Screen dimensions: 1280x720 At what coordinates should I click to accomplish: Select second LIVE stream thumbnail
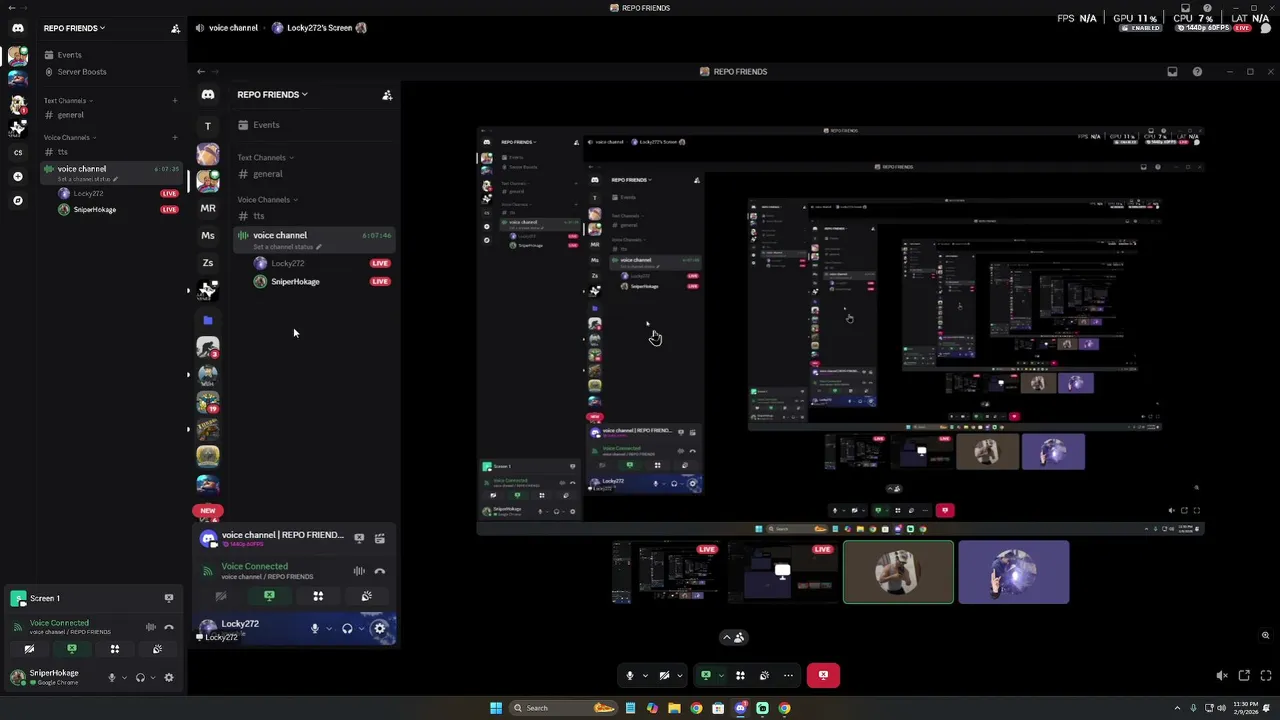click(x=783, y=572)
